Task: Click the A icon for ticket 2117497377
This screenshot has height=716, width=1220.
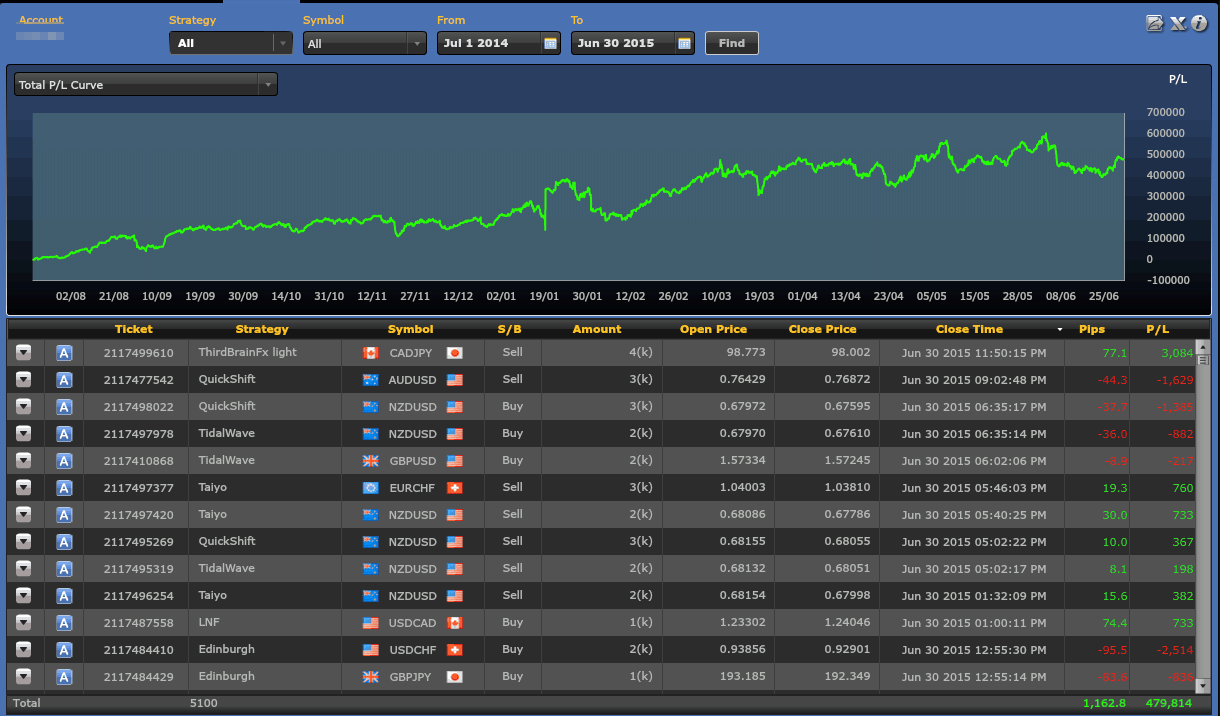Action: click(x=64, y=487)
